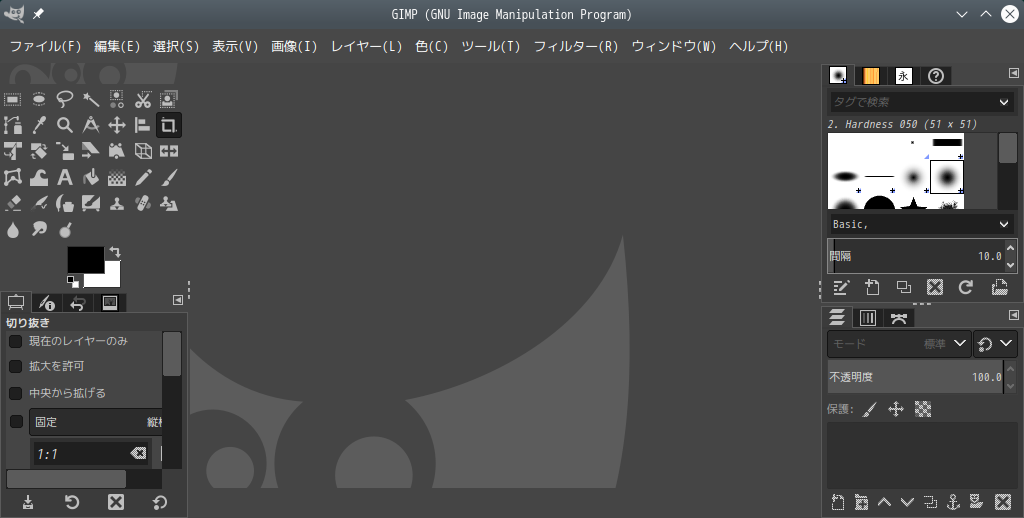Image resolution: width=1024 pixels, height=518 pixels.
Task: Select the Warp Transform wave tool
Action: tap(39, 178)
